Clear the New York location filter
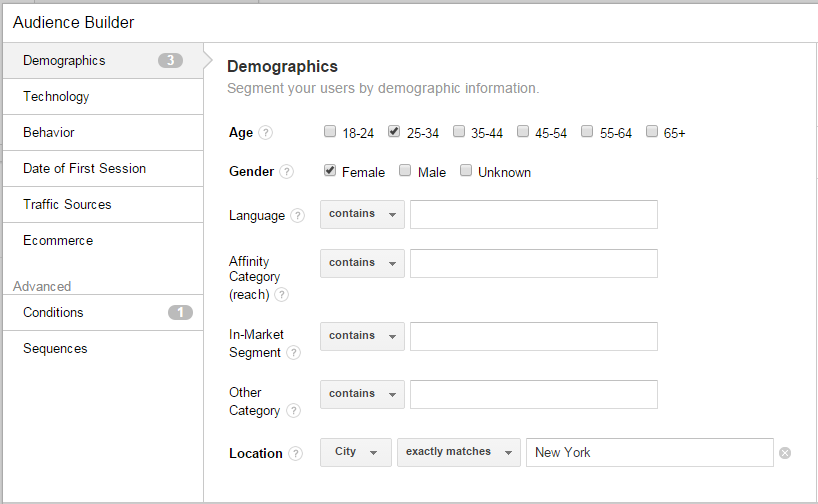This screenshot has height=504, width=818. click(785, 453)
